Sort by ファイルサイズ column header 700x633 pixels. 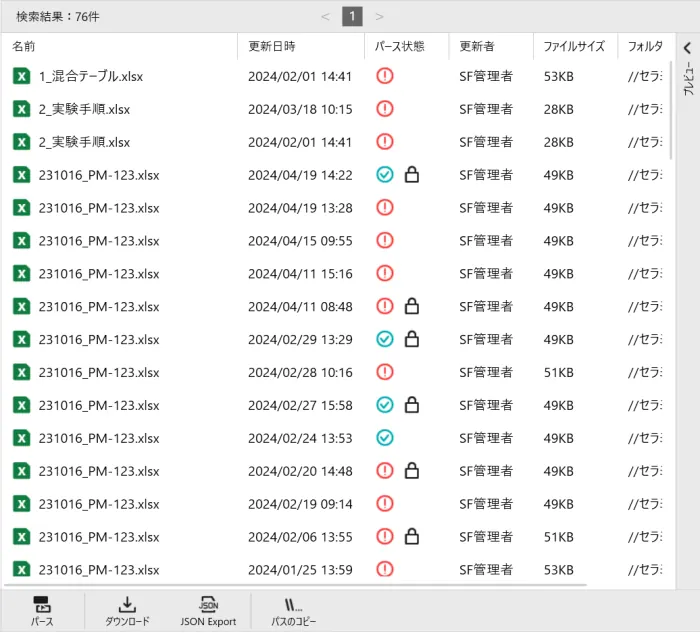(x=574, y=46)
